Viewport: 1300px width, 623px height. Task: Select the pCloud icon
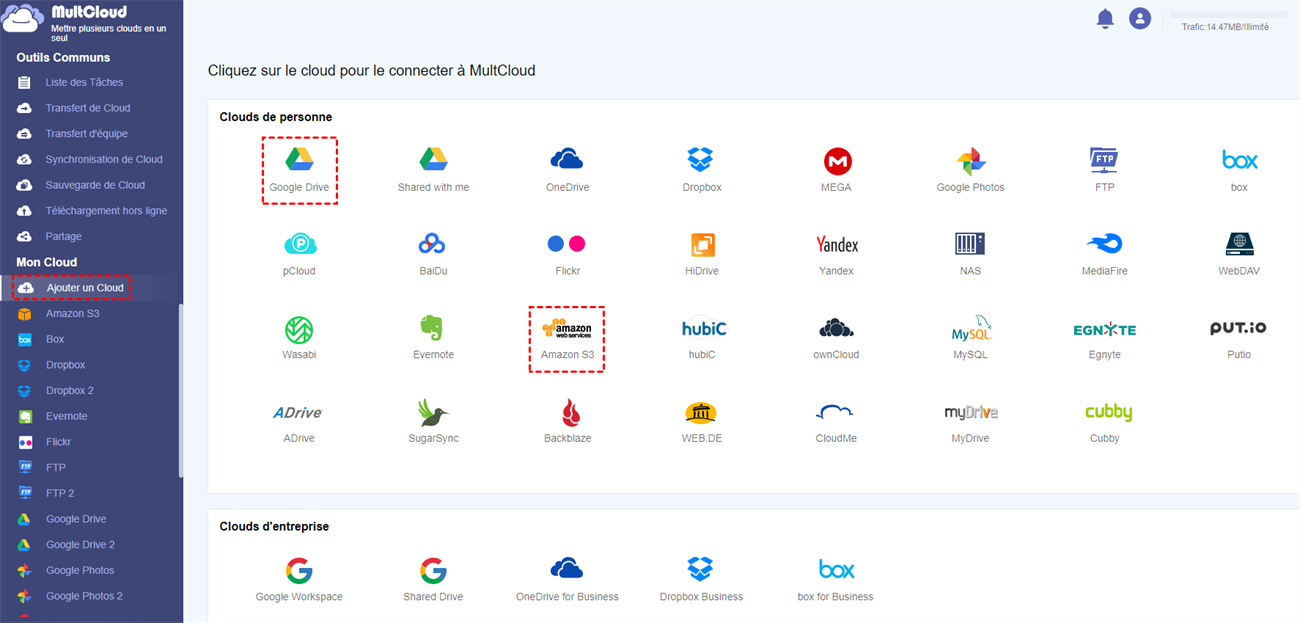pos(299,244)
